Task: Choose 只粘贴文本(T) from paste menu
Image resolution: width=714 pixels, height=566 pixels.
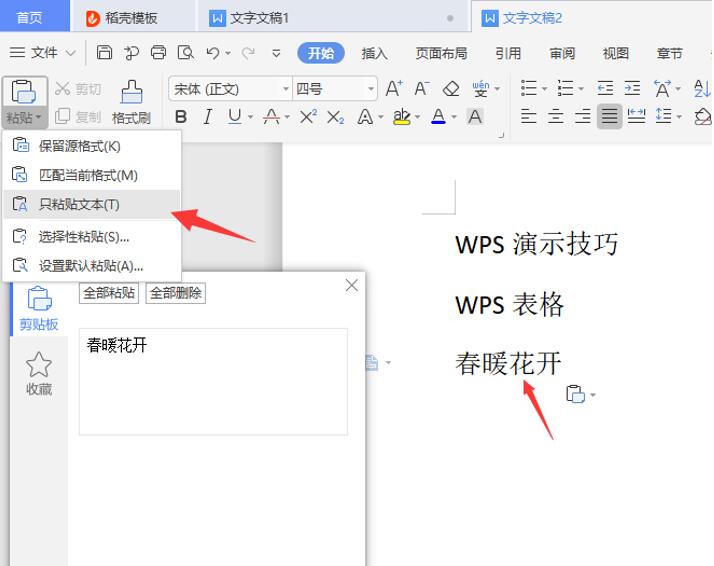Action: (92, 204)
